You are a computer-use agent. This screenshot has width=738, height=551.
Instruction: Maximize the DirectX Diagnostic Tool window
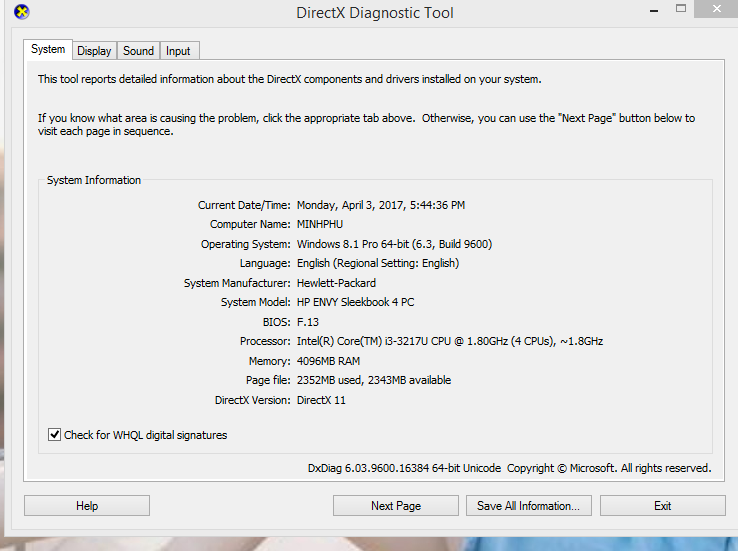[x=681, y=8]
